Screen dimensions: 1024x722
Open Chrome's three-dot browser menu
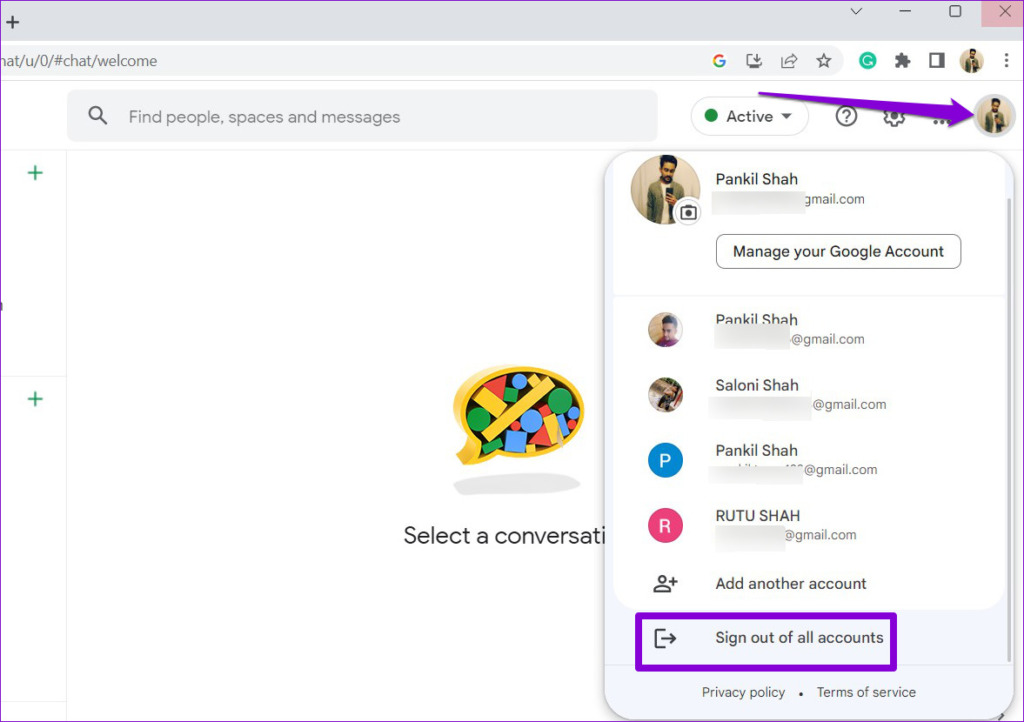point(1007,61)
